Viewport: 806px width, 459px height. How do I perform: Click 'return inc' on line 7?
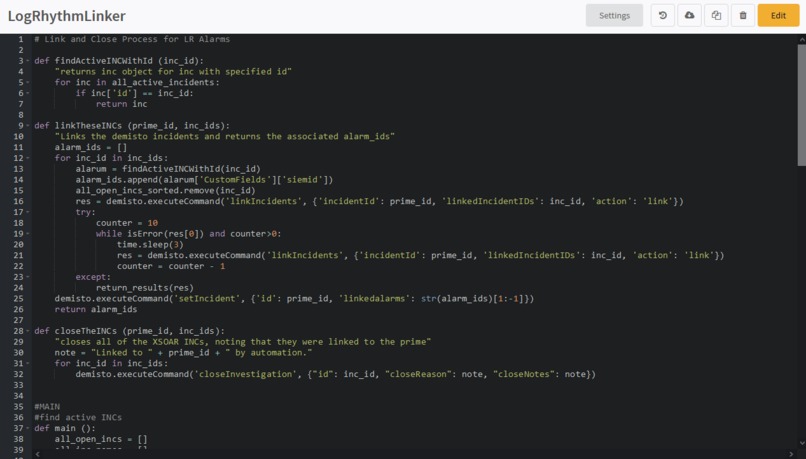pos(122,104)
